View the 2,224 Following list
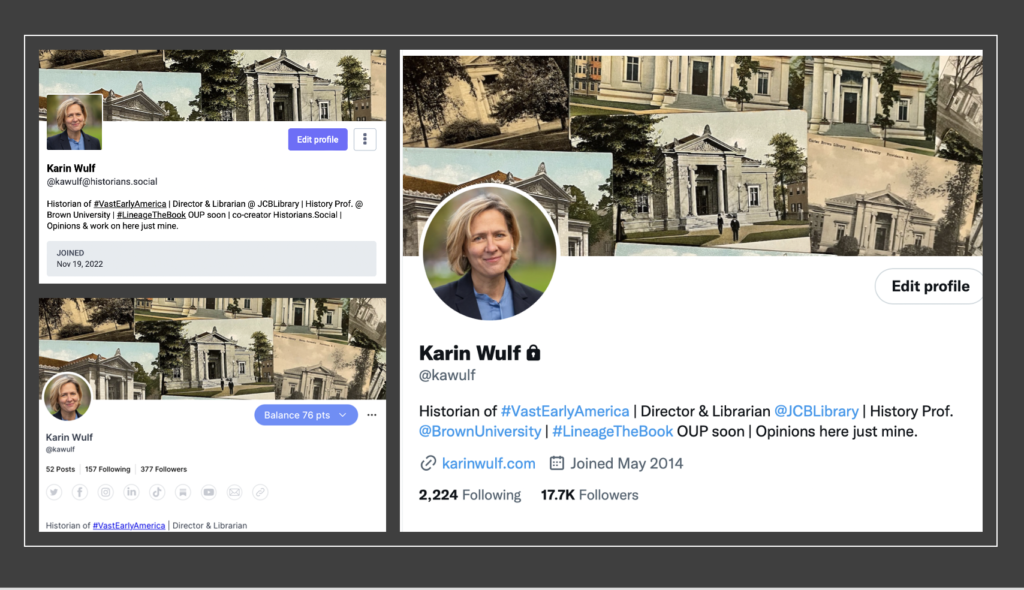Screen dimensions: 1024x590 point(469,495)
